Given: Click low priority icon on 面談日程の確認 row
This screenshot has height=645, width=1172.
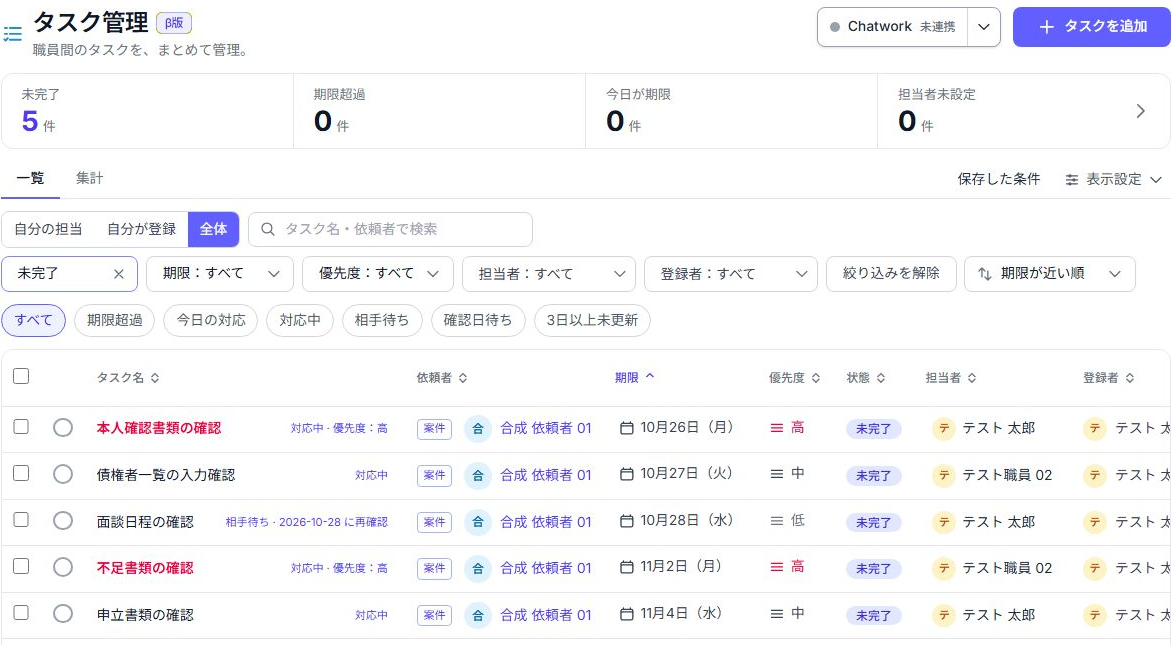Looking at the screenshot, I should [777, 521].
